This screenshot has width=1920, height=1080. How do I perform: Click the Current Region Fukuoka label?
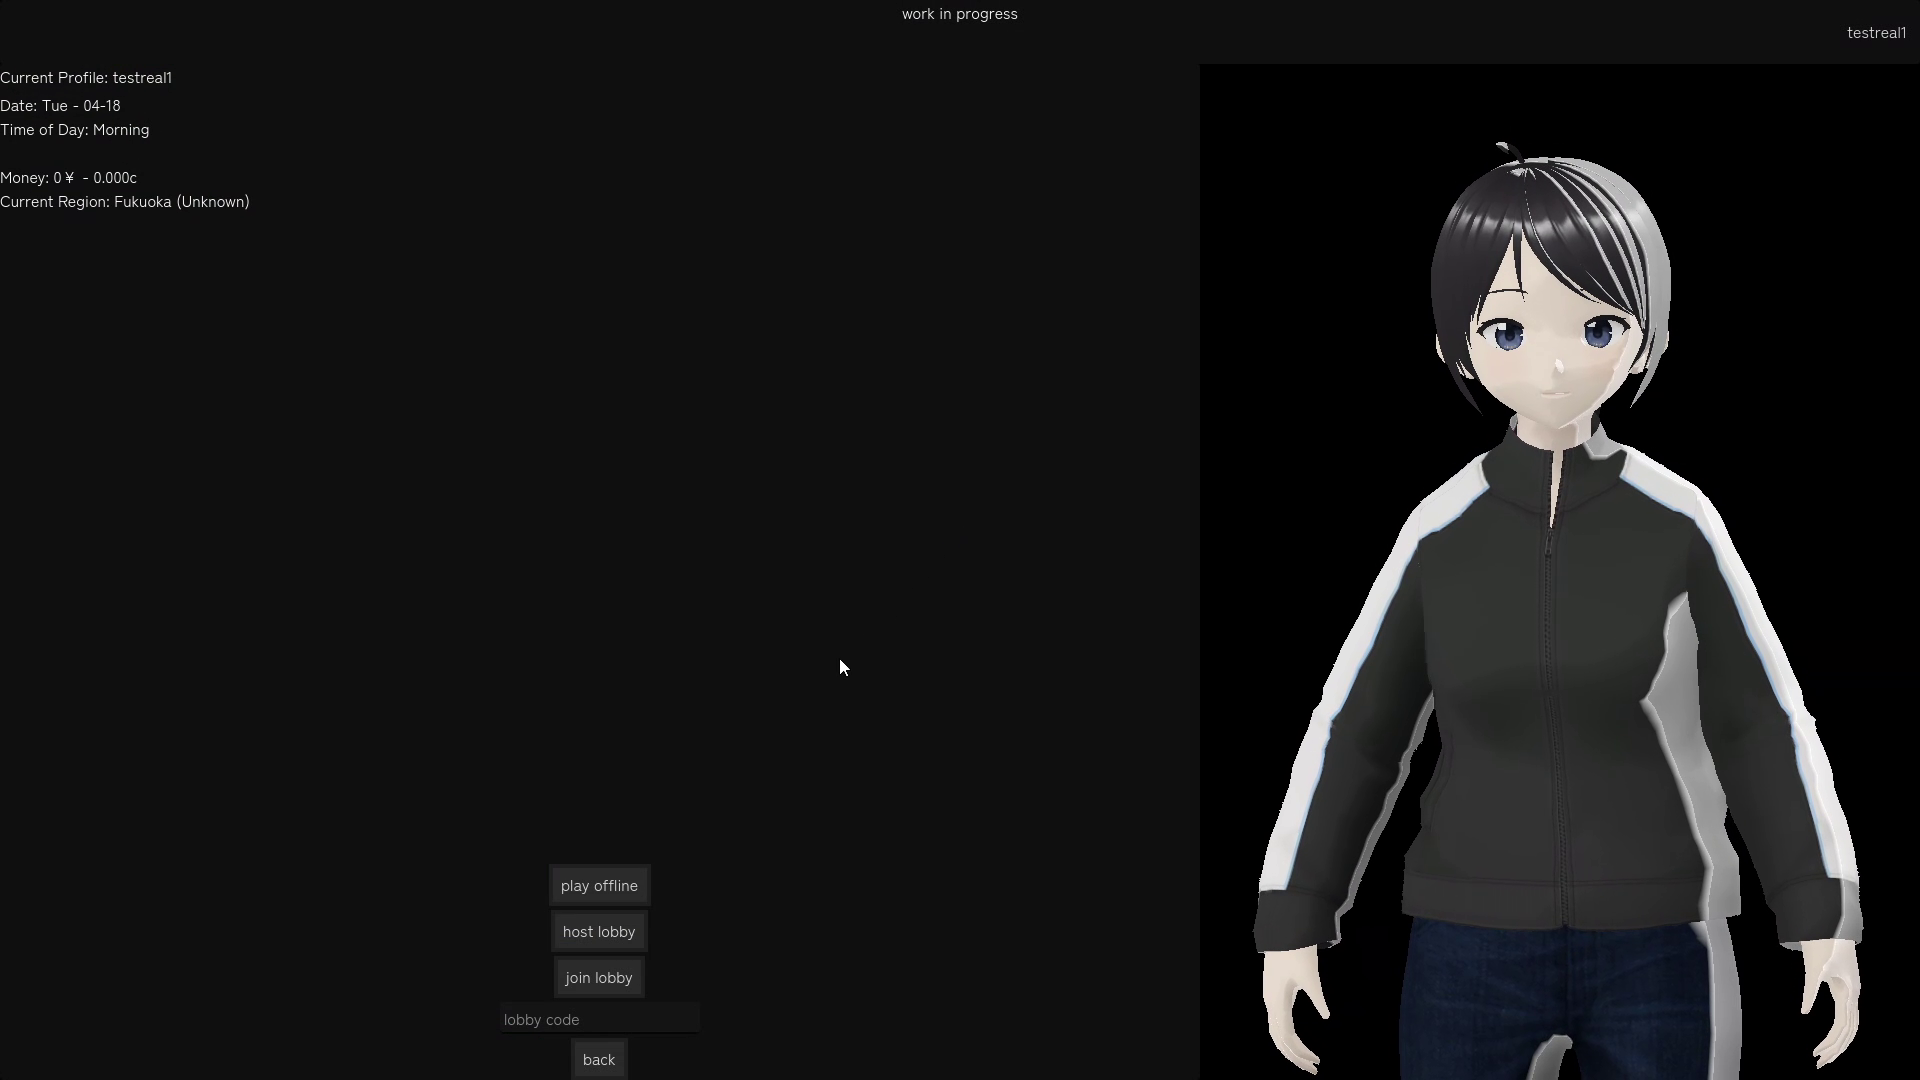tap(125, 202)
